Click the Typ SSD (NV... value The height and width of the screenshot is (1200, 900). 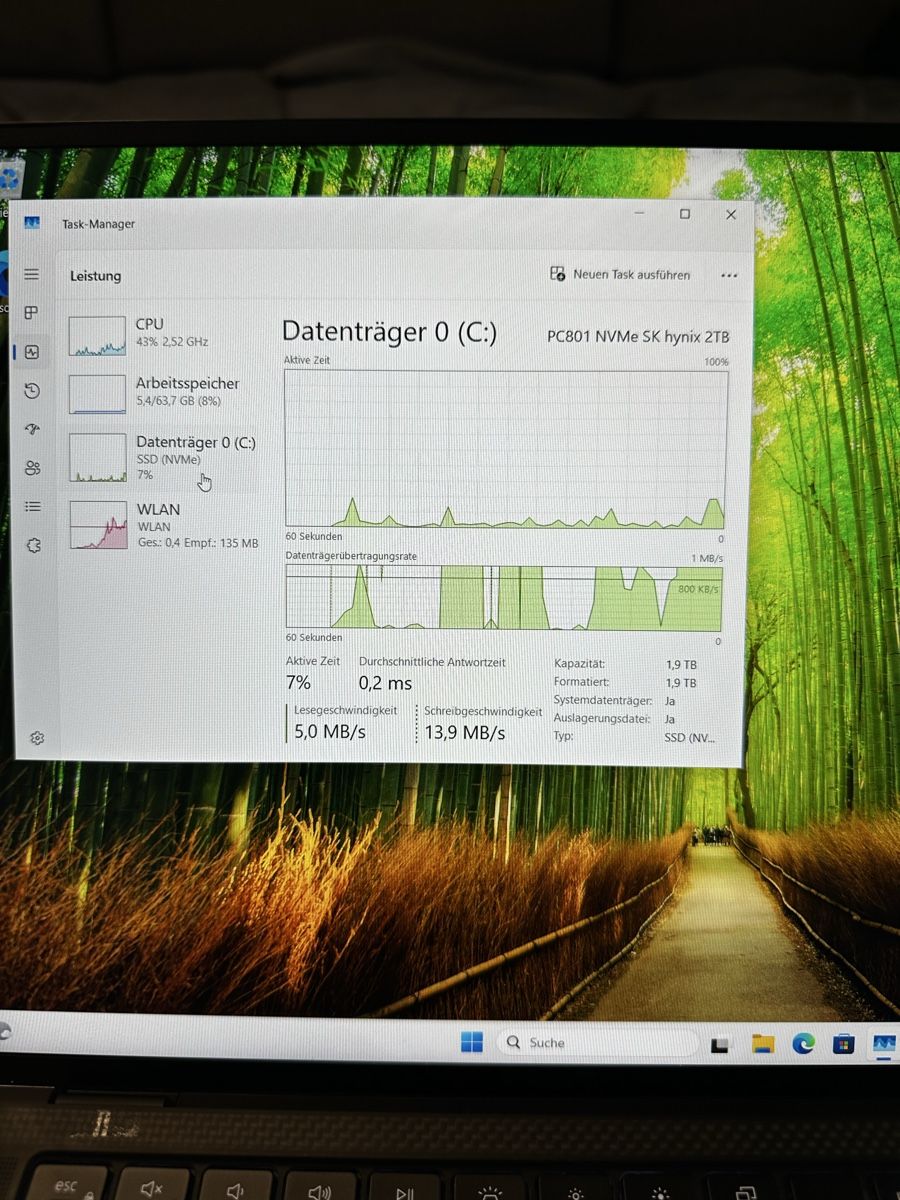[x=690, y=737]
